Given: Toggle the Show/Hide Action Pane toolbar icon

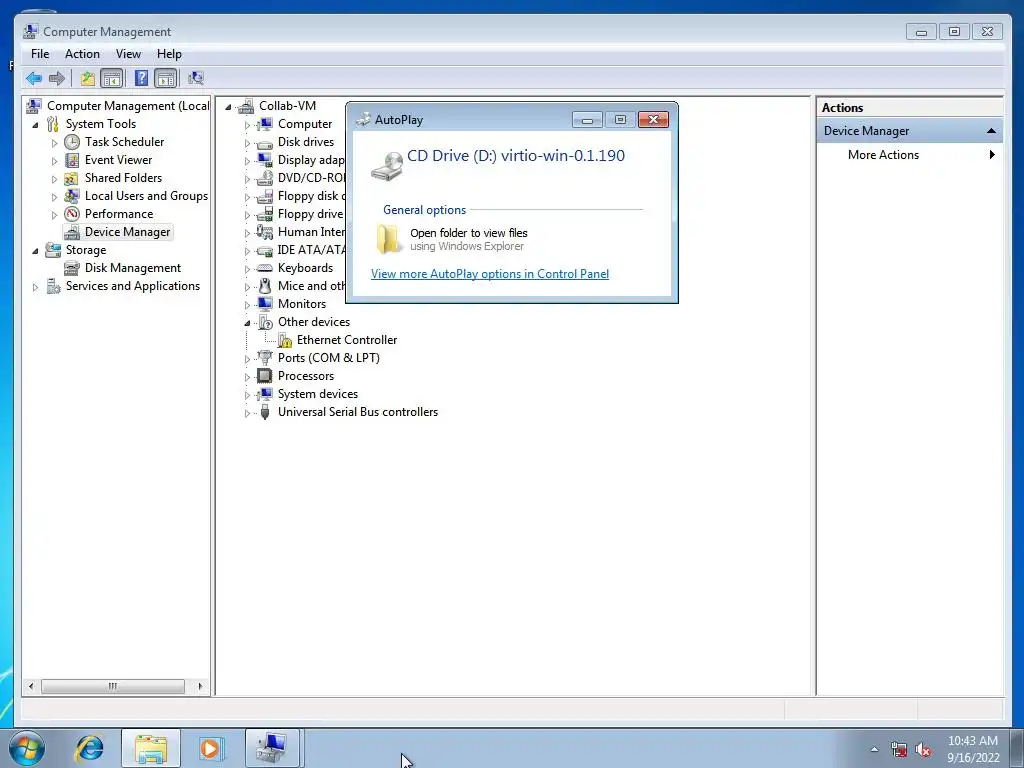Looking at the screenshot, I should click(166, 79).
